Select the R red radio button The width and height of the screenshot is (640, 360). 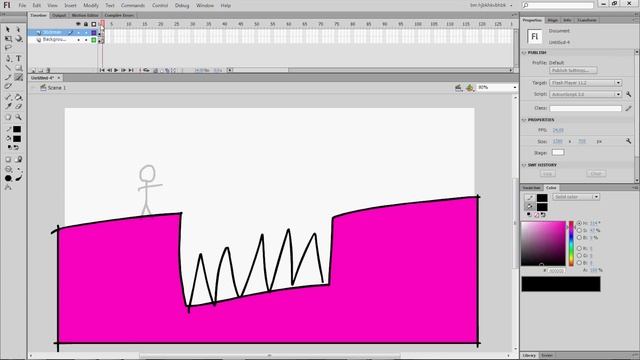579,248
